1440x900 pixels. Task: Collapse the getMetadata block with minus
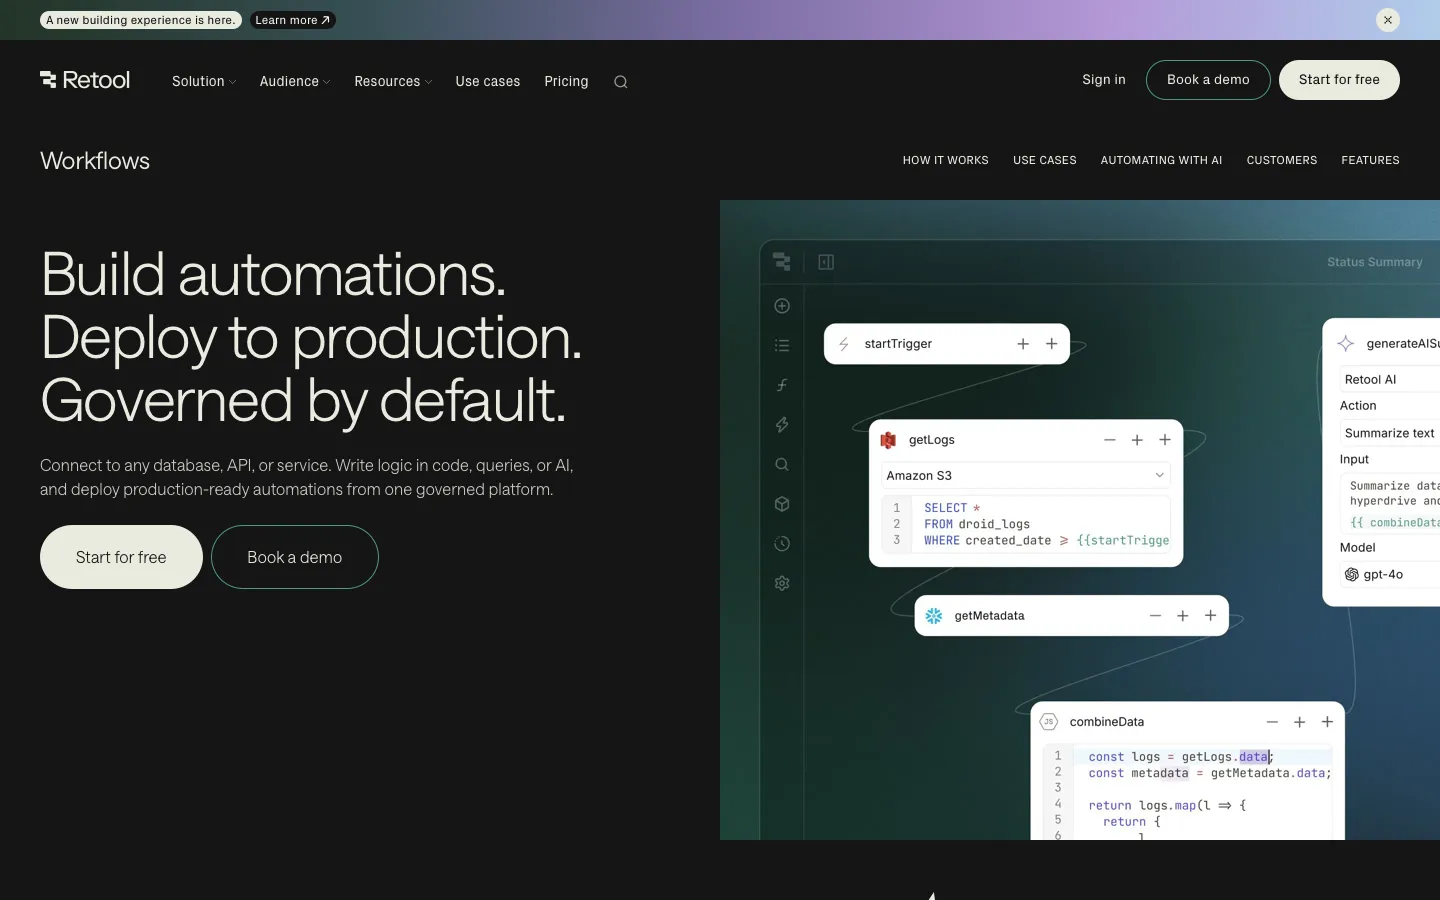pos(1156,616)
